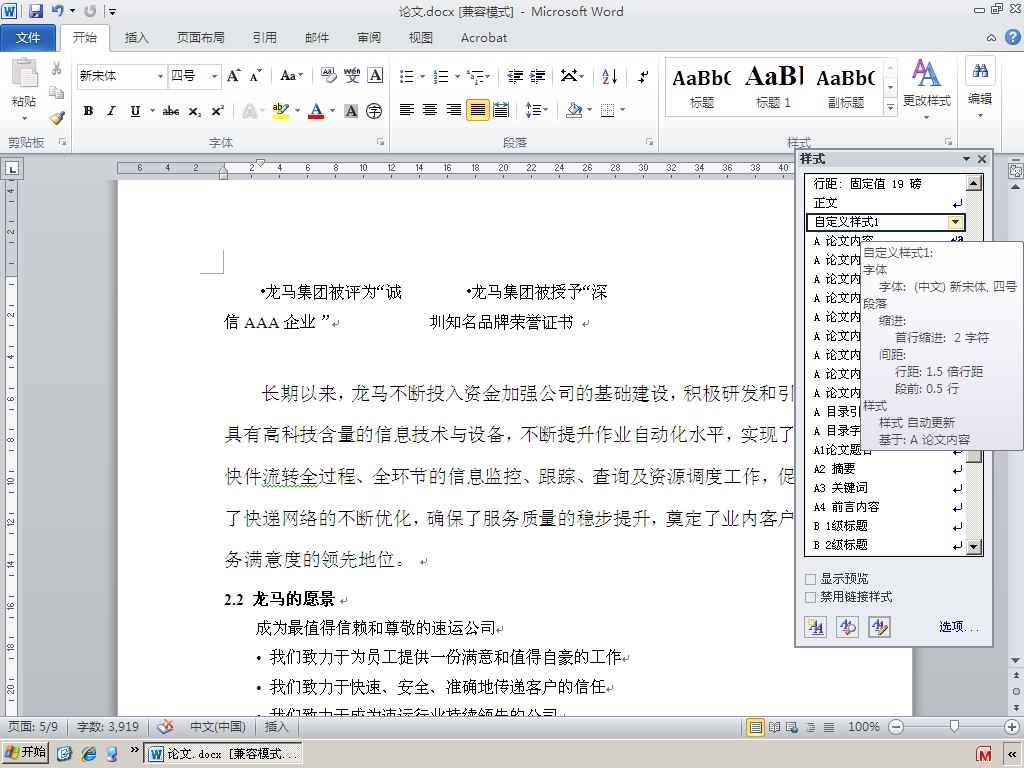Click the ruler tab selector box

(12, 169)
